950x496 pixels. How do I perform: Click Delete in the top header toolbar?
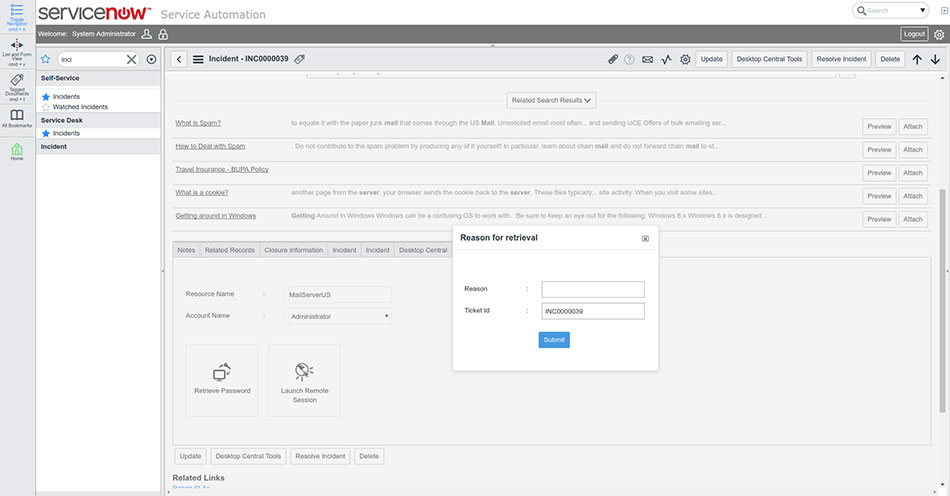[x=890, y=59]
